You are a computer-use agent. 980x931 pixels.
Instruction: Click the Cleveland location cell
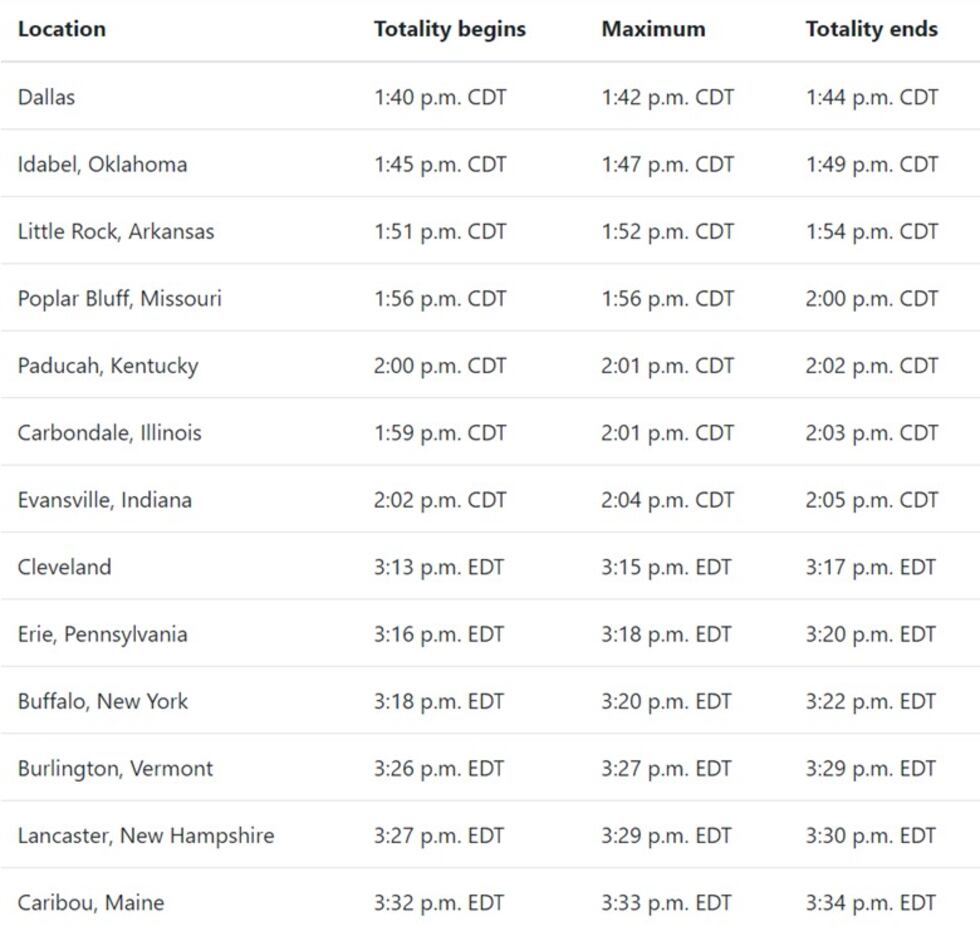point(64,567)
